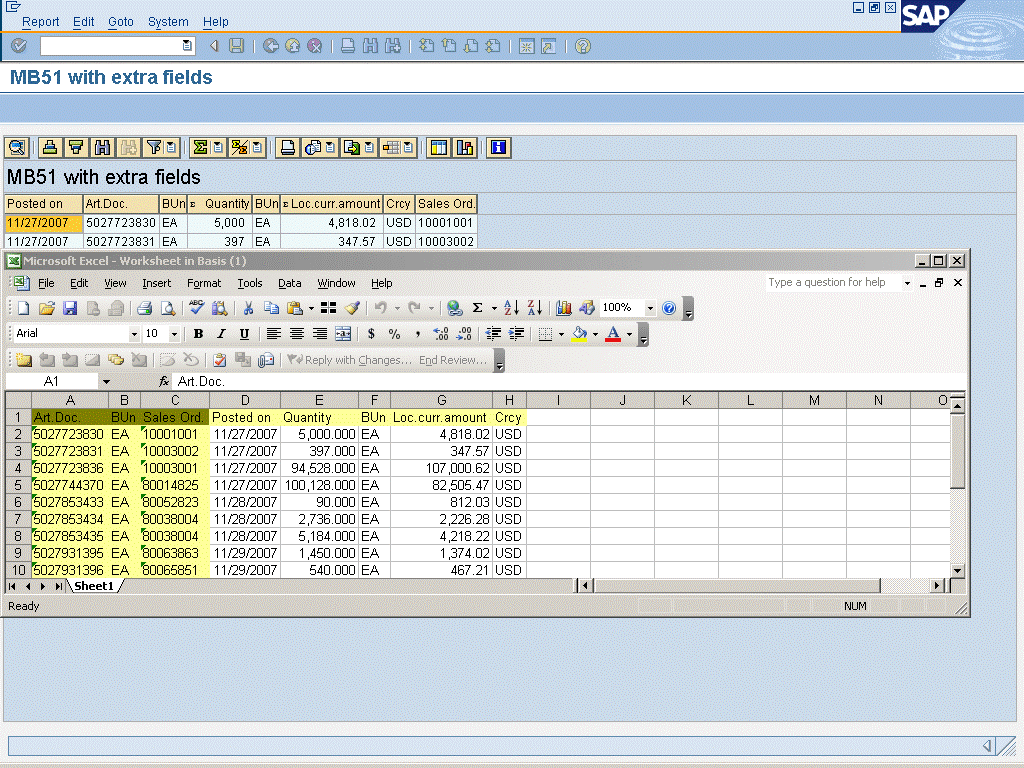Toggle Underline formatting in Excel

pos(244,334)
